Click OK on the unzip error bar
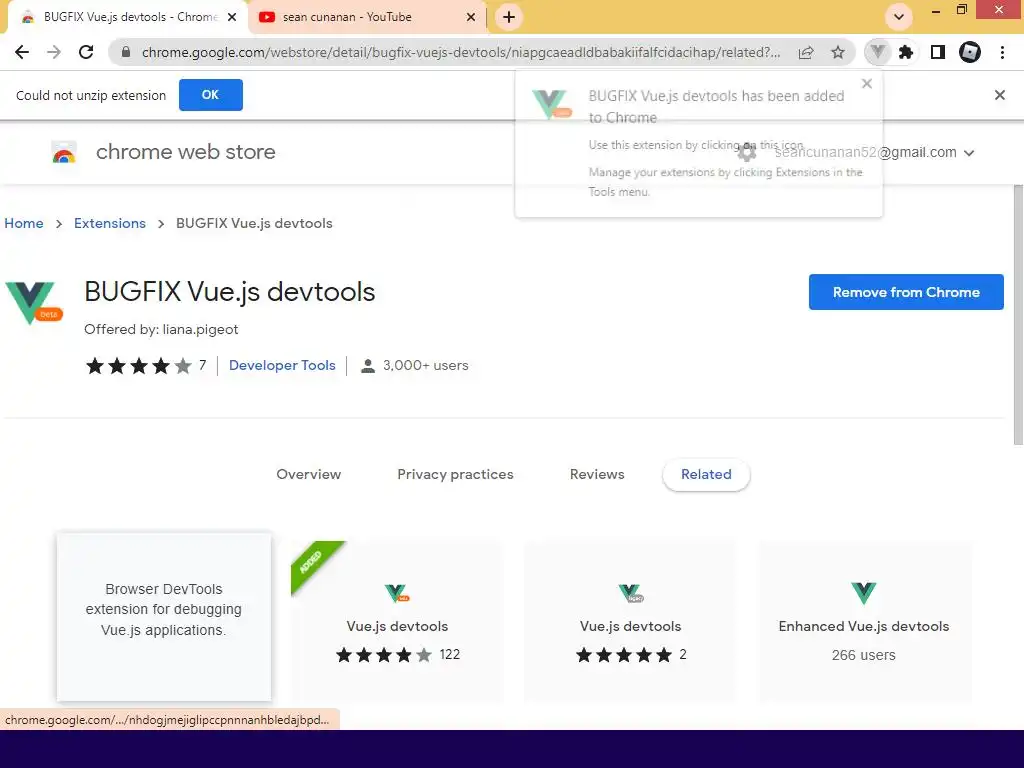This screenshot has height=768, width=1024. tap(210, 95)
